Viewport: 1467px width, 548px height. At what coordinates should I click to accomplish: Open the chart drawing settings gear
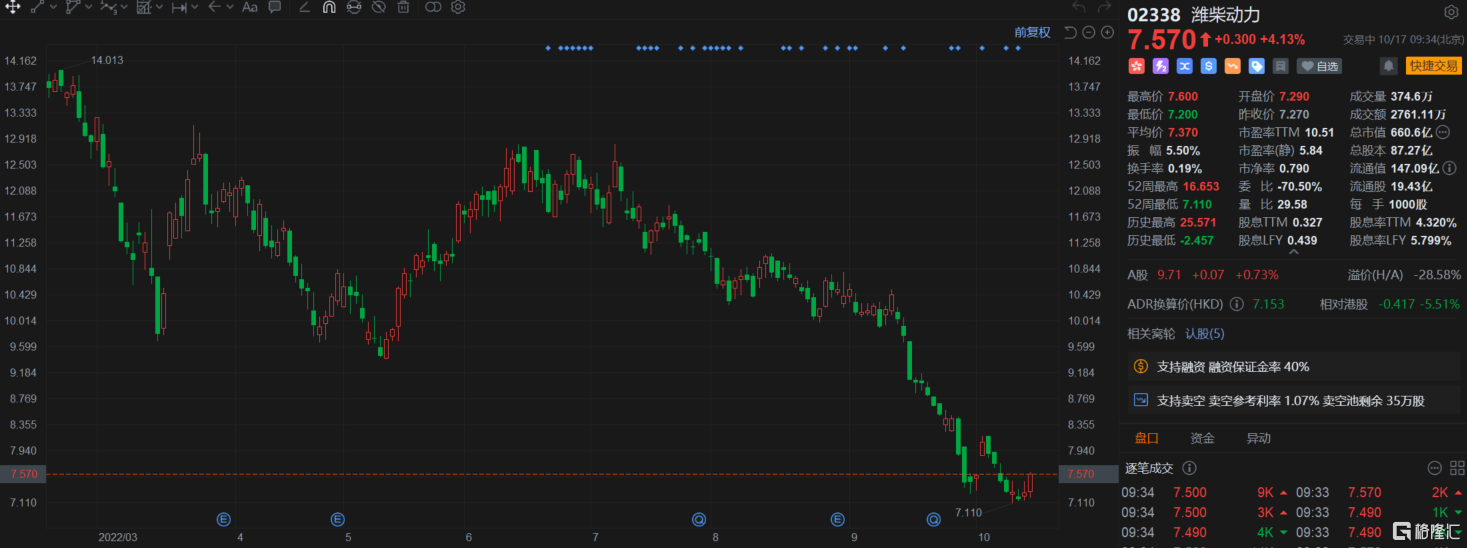(x=458, y=8)
